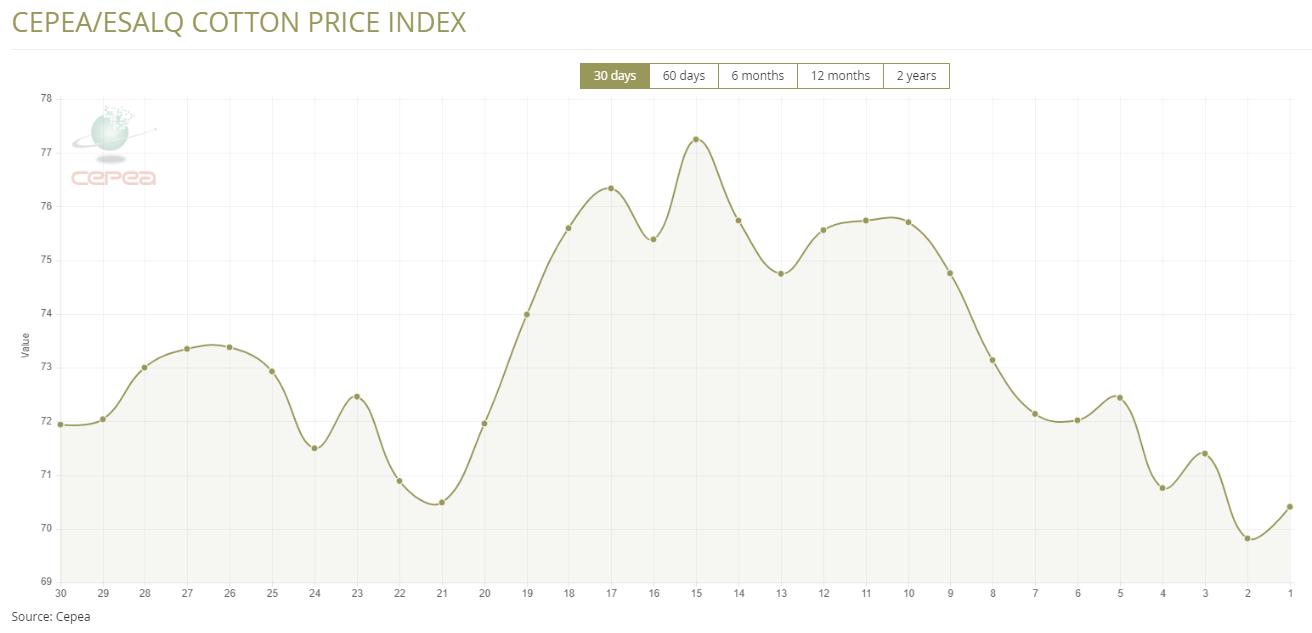Select the data point at day 23
Screen dimensions: 1312x633
[x=357, y=397]
